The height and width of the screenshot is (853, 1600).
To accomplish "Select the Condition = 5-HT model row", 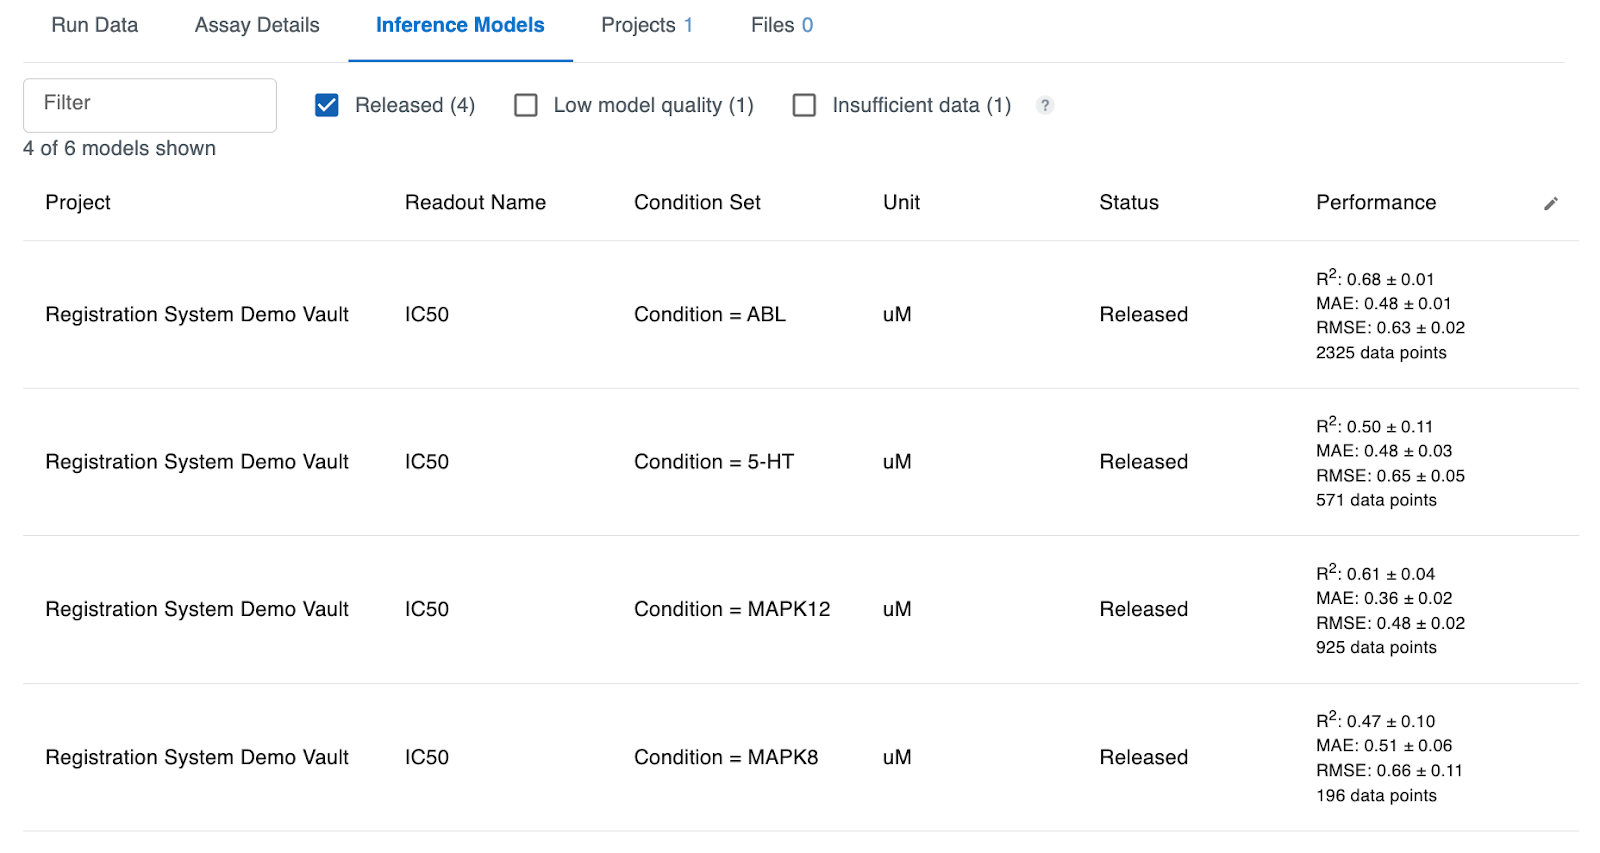I will [714, 461].
